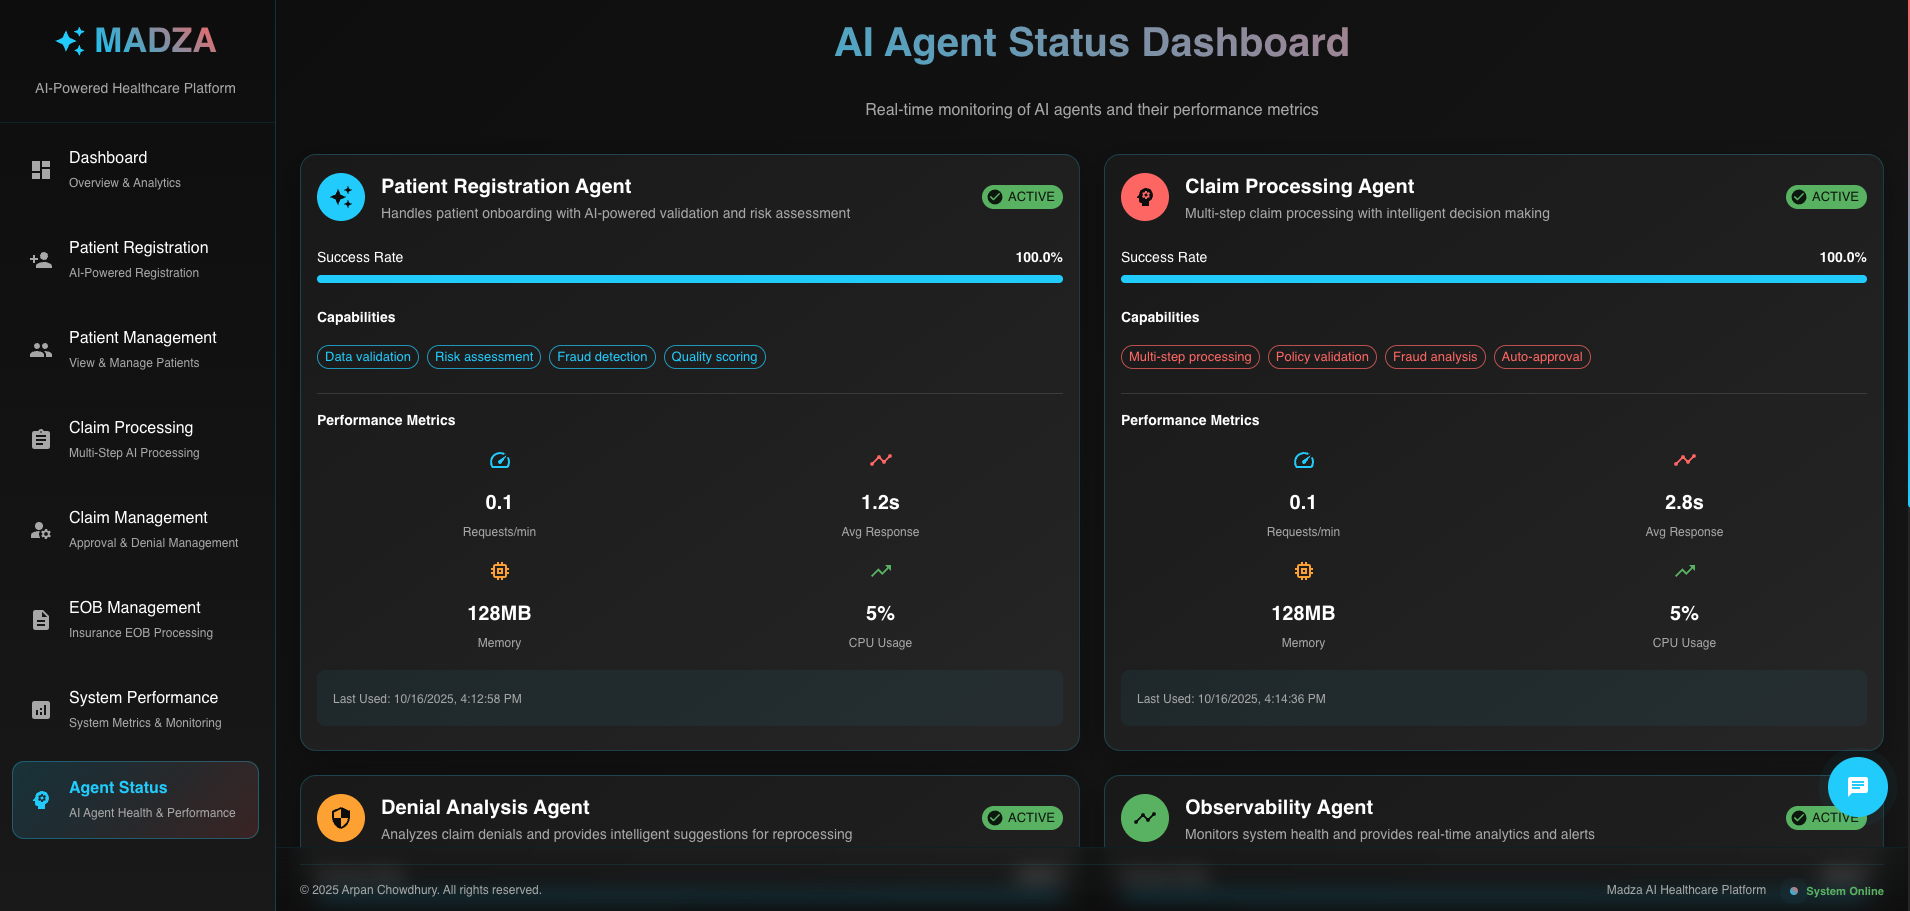Click ACTIVE badge on Denial Analysis Agent
1910x911 pixels.
coord(1022,818)
